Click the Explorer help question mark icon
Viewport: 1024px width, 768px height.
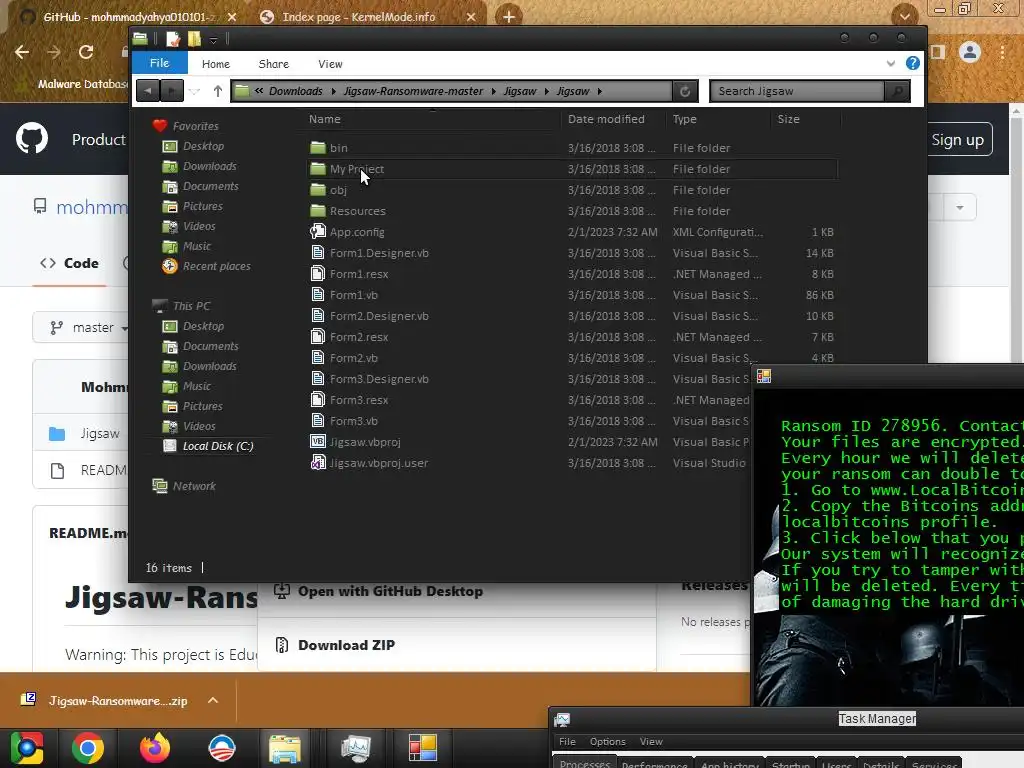[912, 63]
